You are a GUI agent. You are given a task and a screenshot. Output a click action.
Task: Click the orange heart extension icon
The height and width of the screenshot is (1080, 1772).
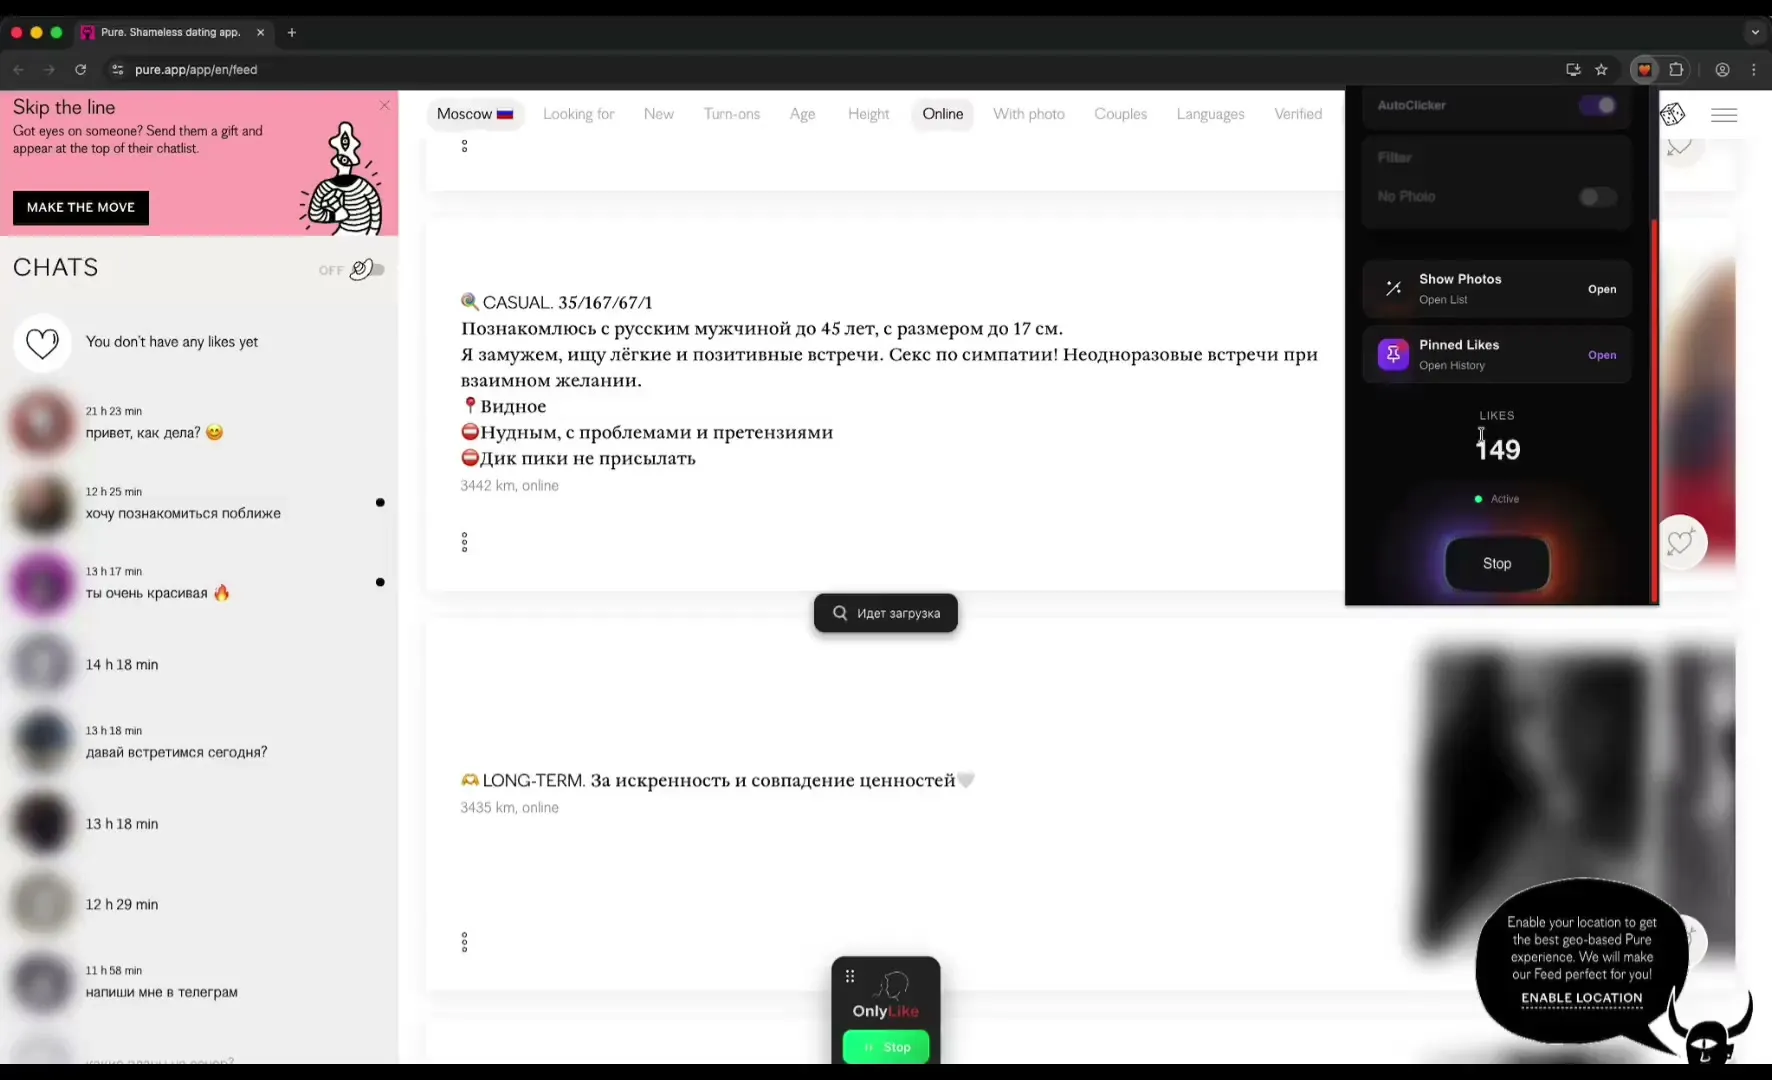point(1644,70)
